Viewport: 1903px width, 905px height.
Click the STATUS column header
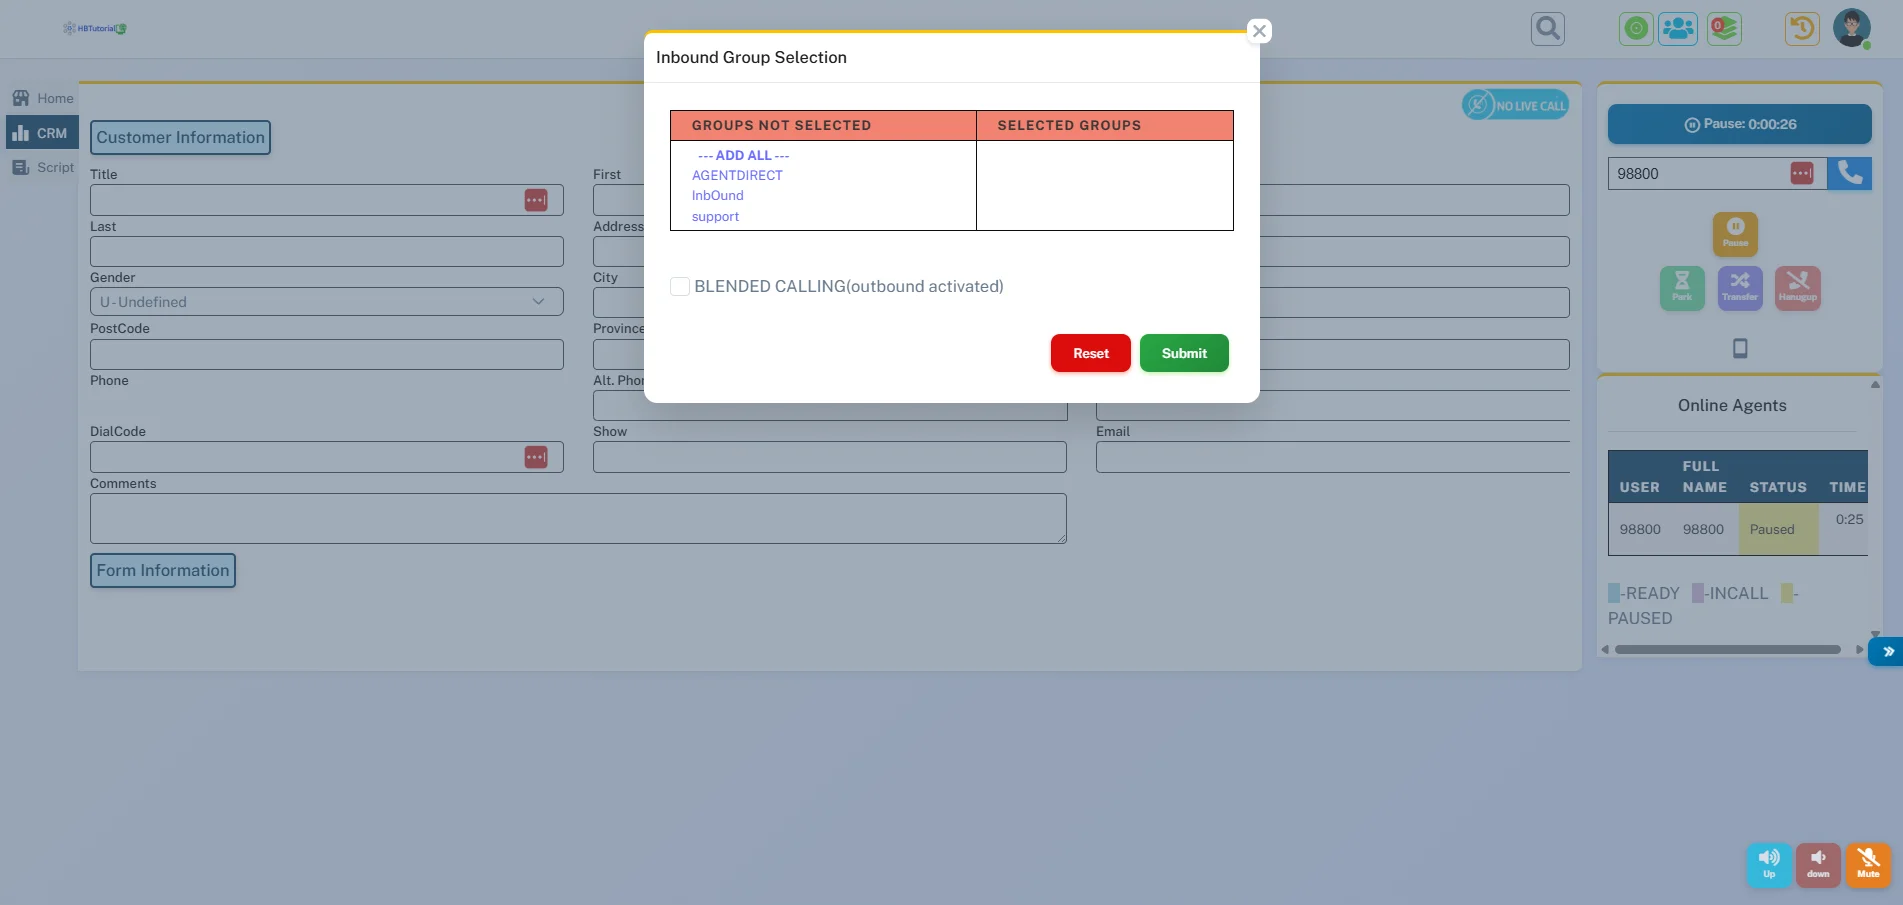(1778, 487)
